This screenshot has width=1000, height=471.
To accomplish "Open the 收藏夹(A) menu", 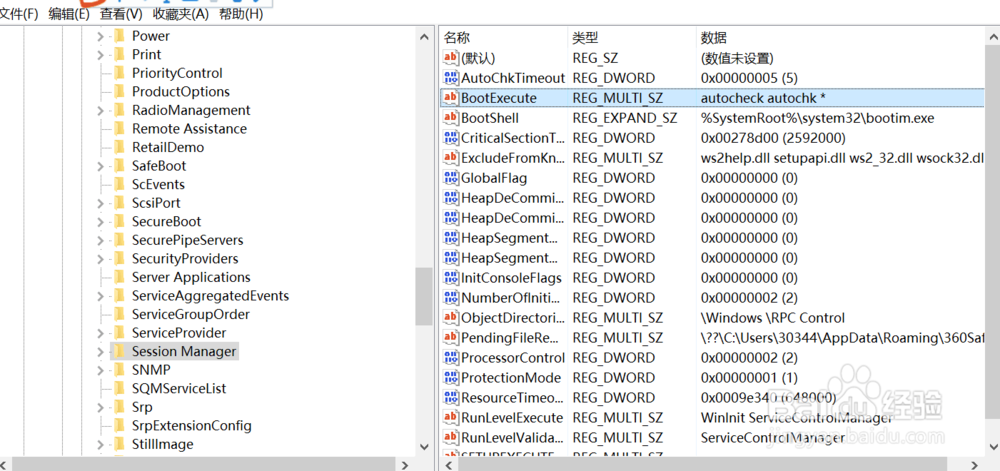I will click(181, 13).
